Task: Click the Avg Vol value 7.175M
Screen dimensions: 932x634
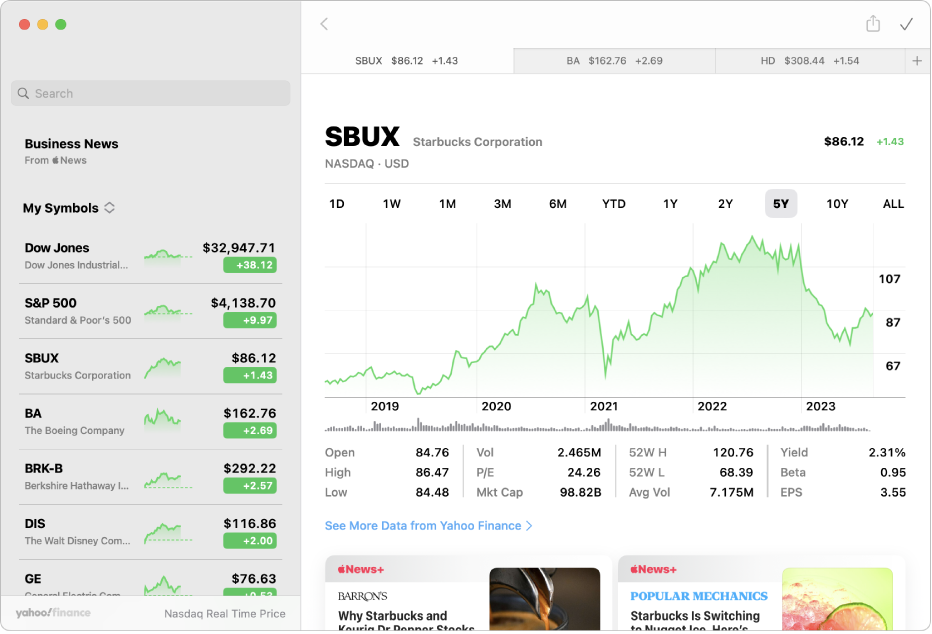Action: point(731,493)
